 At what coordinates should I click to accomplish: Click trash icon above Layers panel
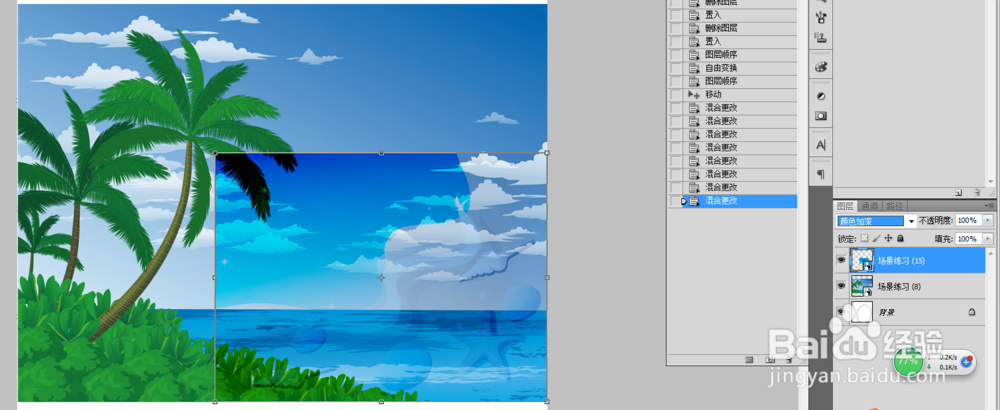coord(976,192)
